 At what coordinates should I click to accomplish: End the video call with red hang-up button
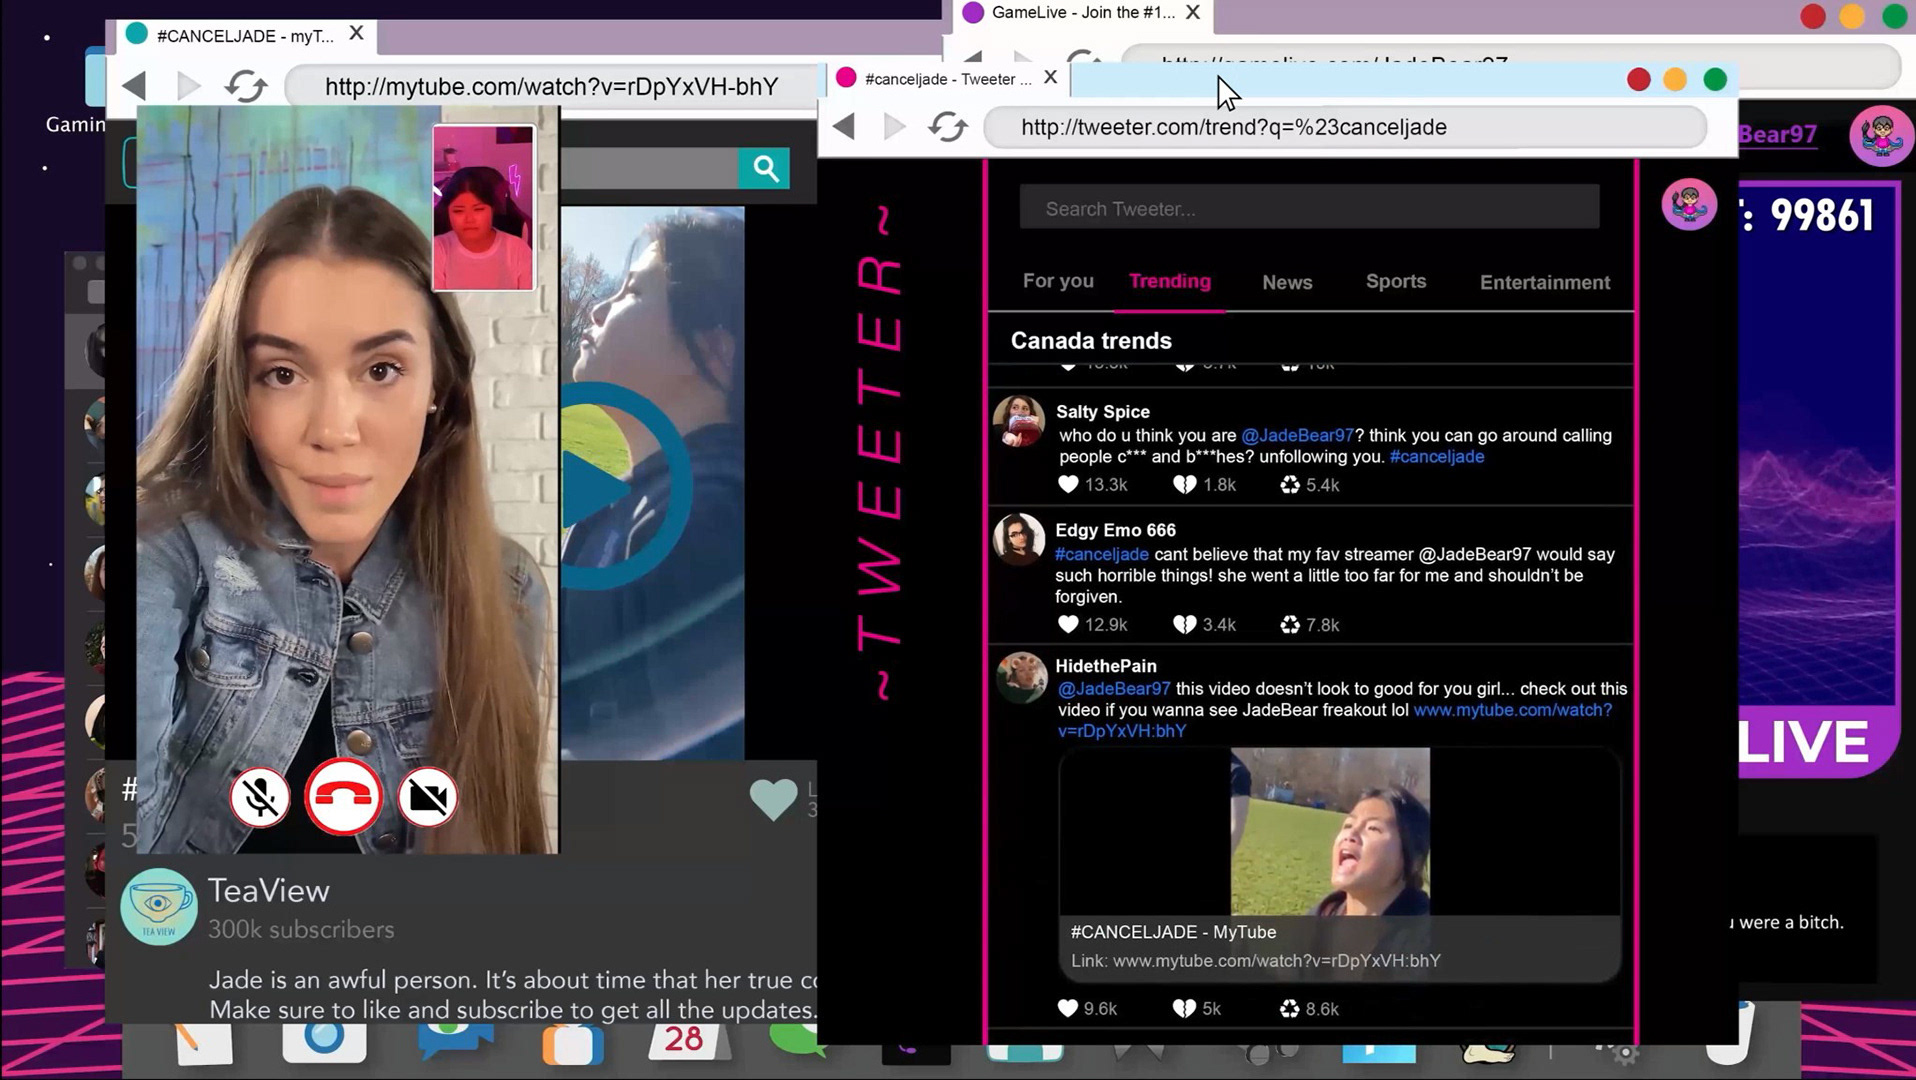tap(343, 797)
